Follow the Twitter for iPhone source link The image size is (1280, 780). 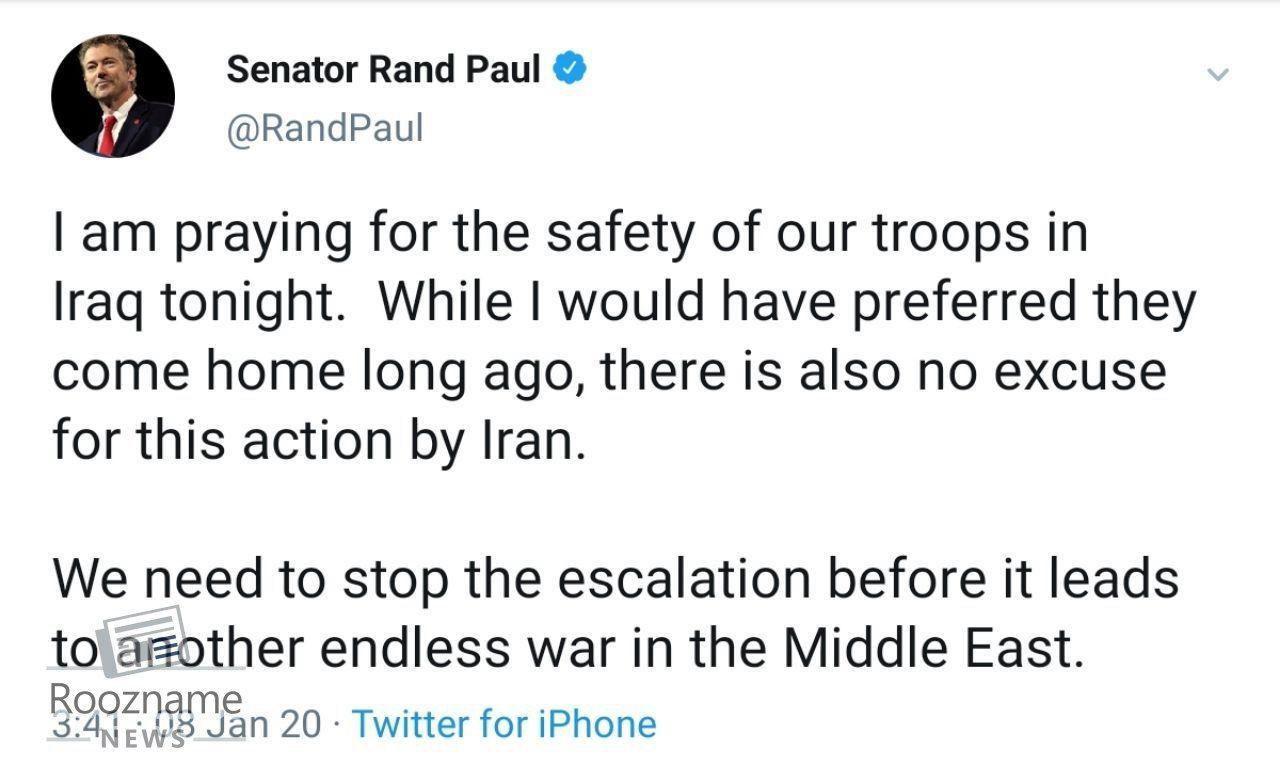point(504,724)
